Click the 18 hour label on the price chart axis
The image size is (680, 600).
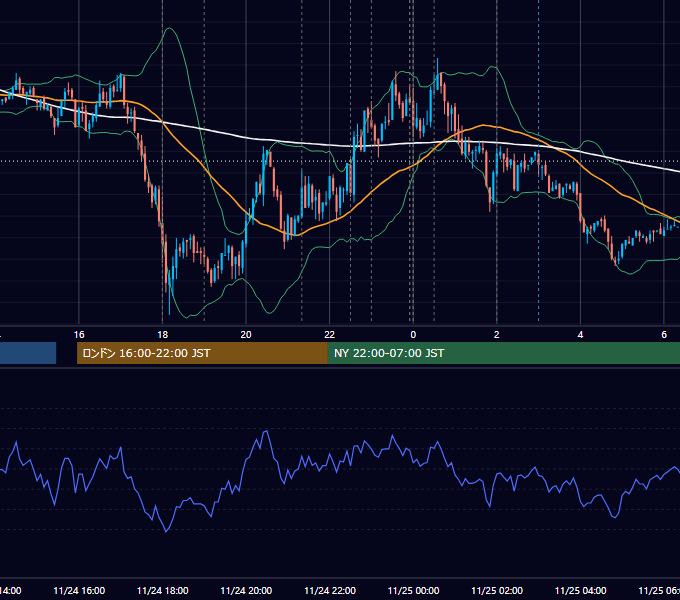click(163, 335)
